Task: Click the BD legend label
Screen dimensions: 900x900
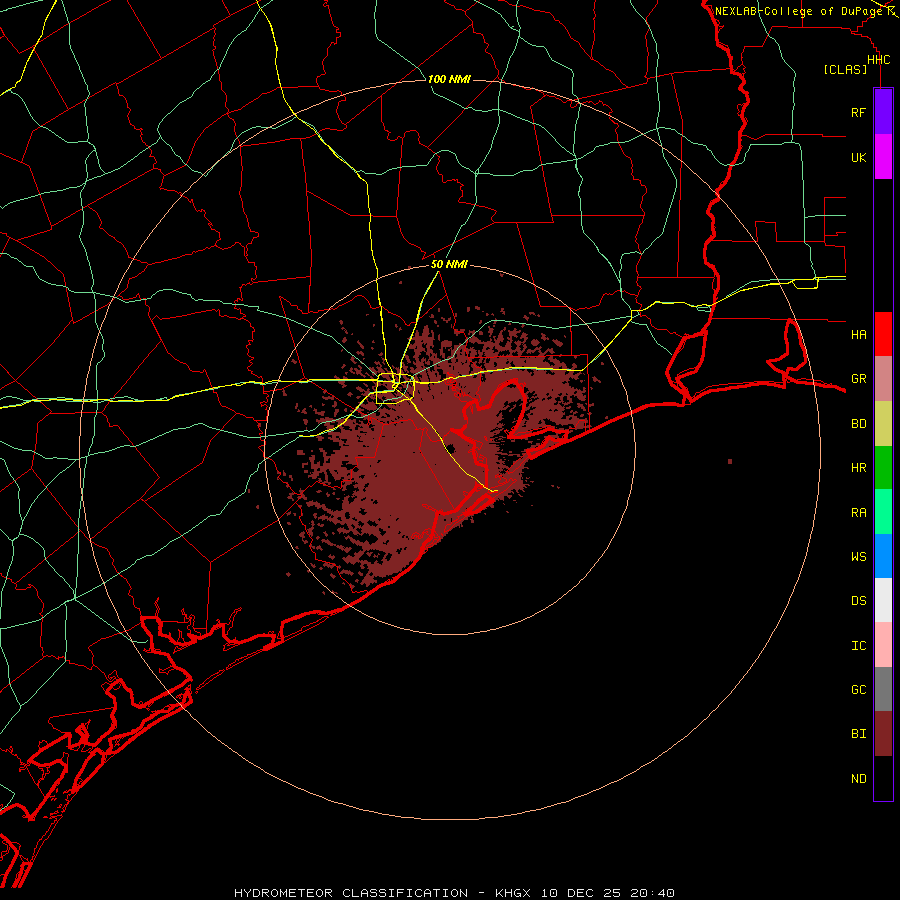Action: pos(858,424)
